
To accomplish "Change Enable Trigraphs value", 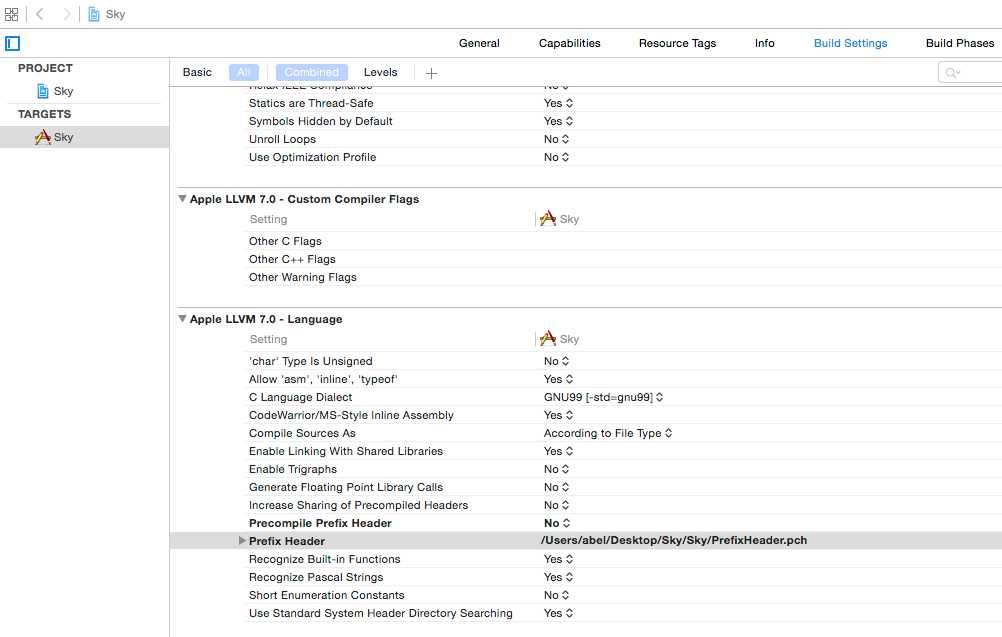I will (x=556, y=468).
